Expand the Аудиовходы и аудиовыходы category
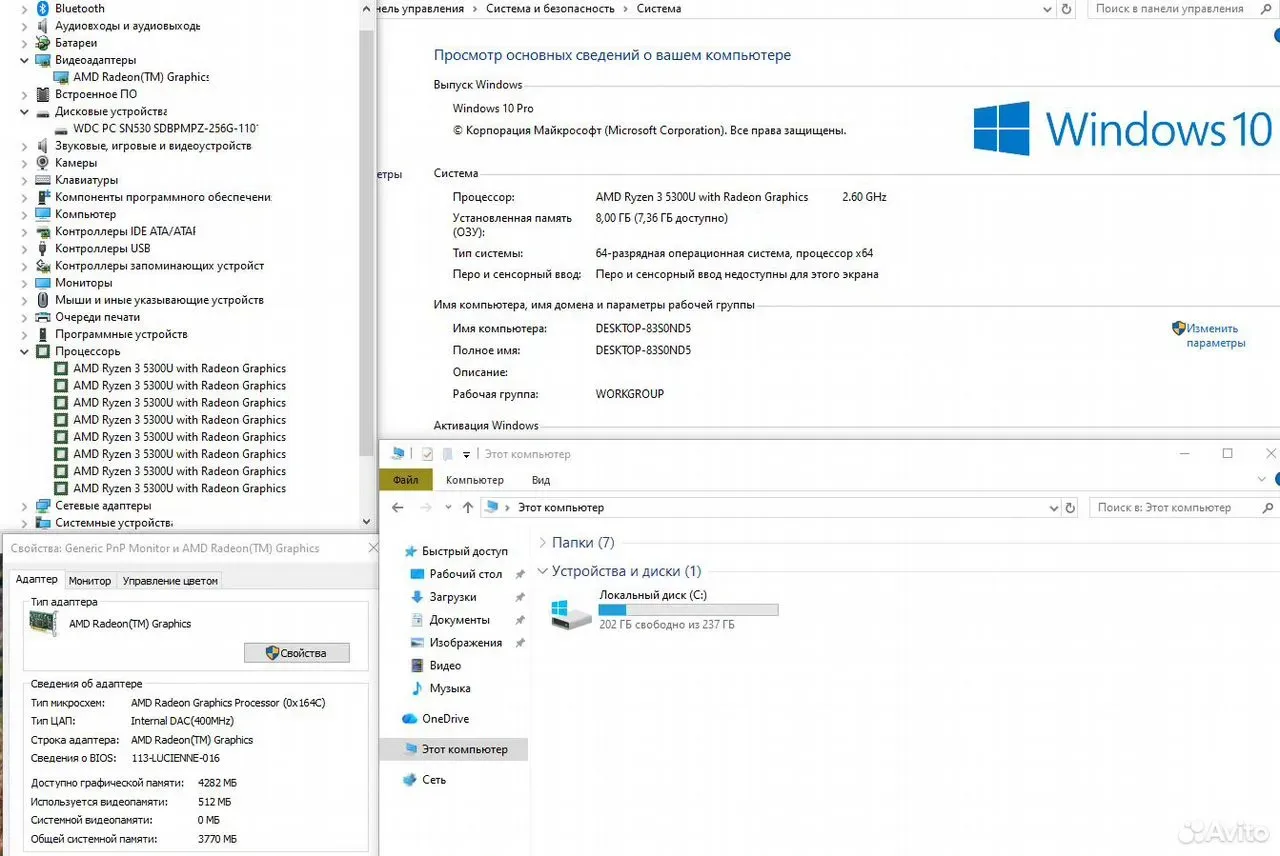Viewport: 1280px width, 856px height. (x=25, y=26)
